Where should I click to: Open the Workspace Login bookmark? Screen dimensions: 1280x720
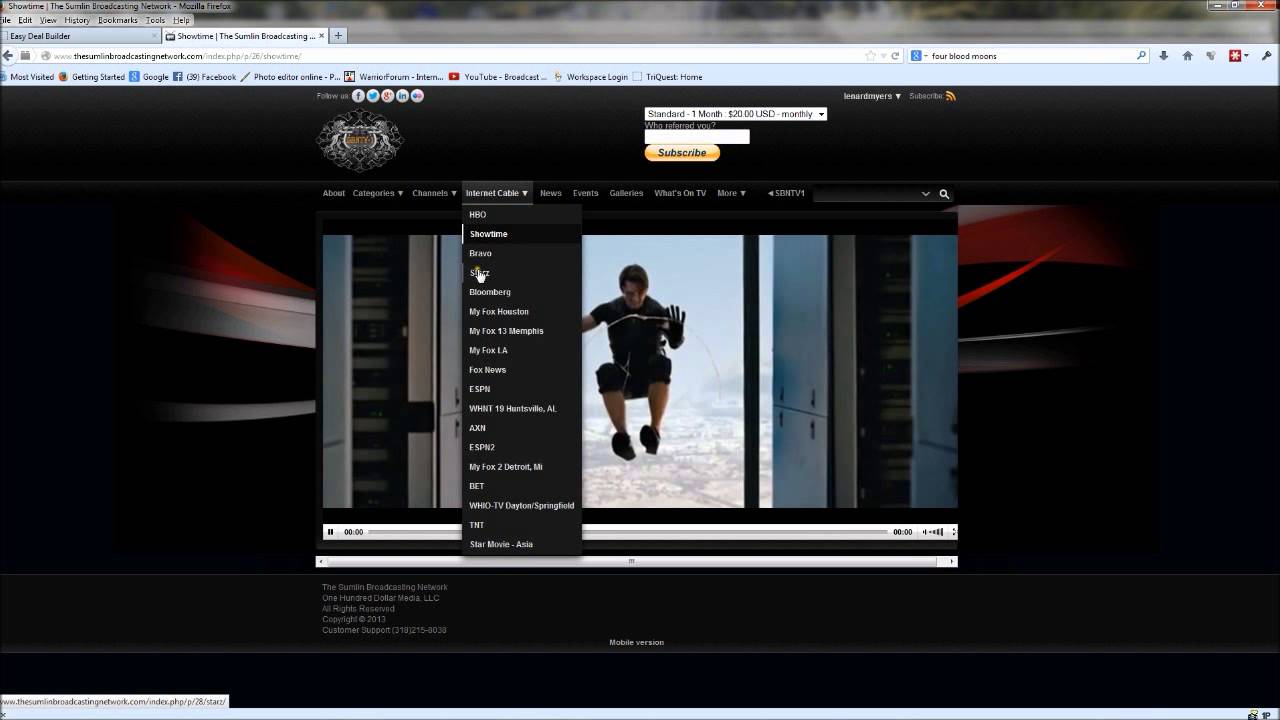pos(590,77)
